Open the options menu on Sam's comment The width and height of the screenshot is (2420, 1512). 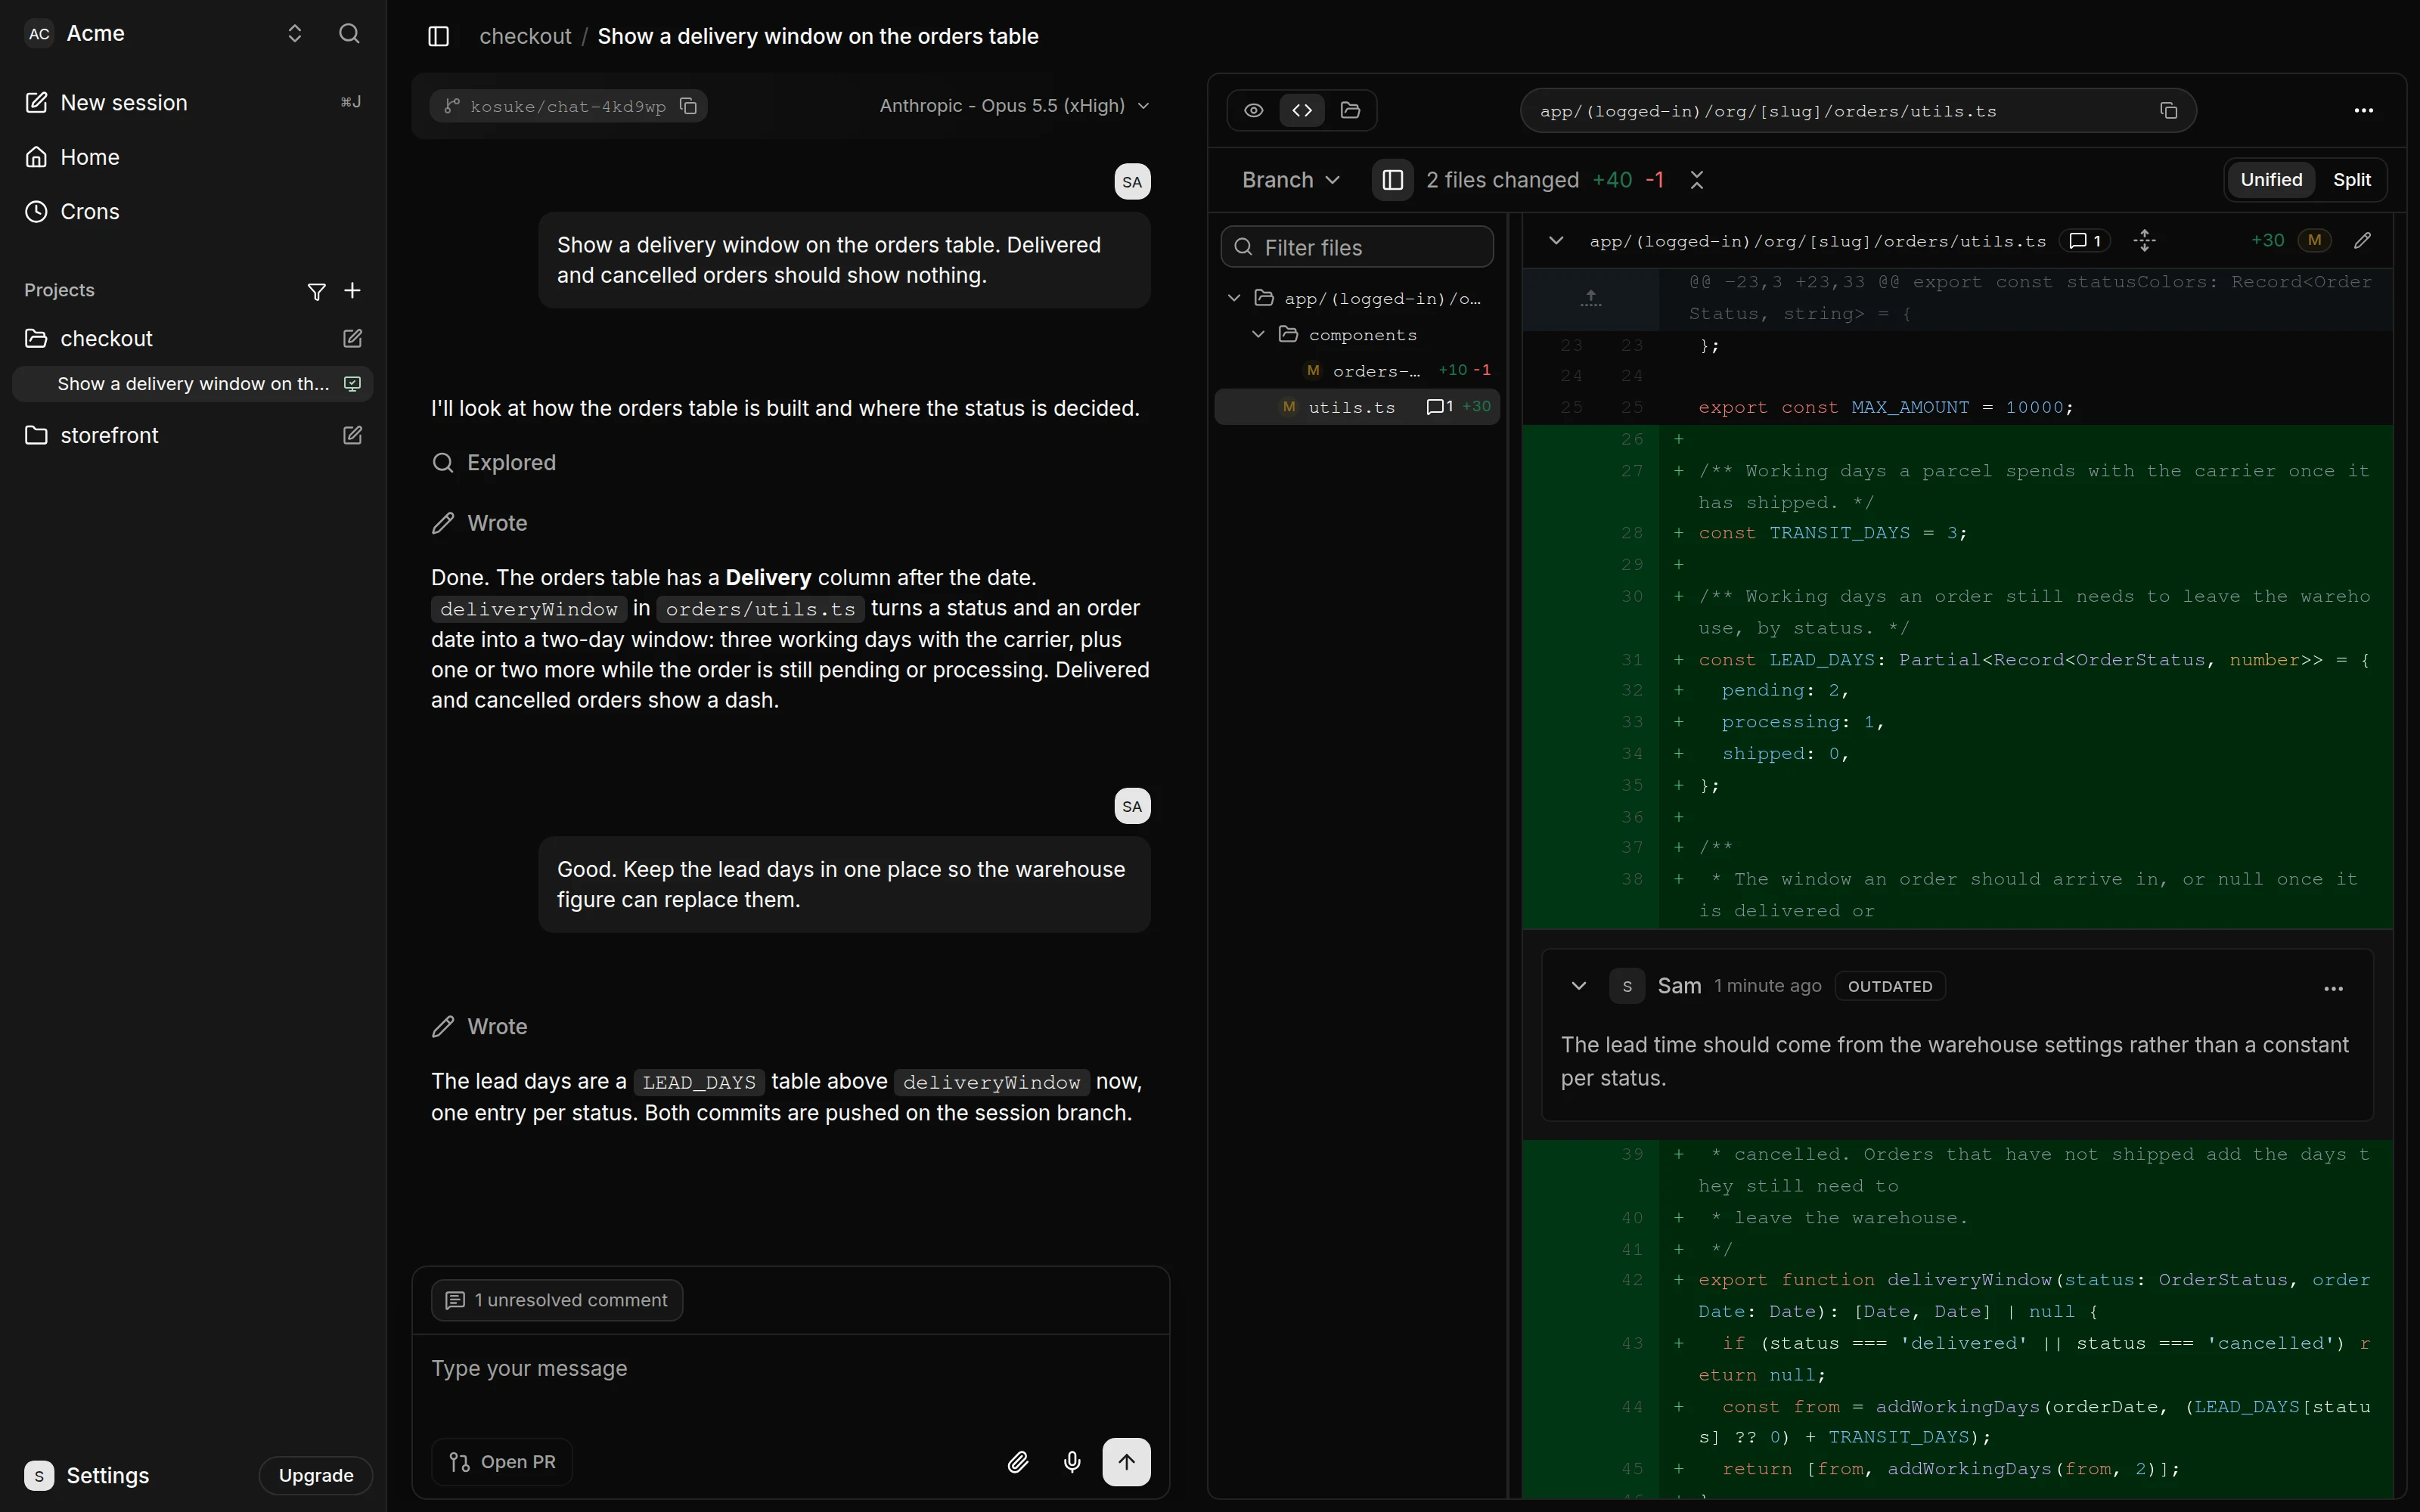click(x=2333, y=988)
